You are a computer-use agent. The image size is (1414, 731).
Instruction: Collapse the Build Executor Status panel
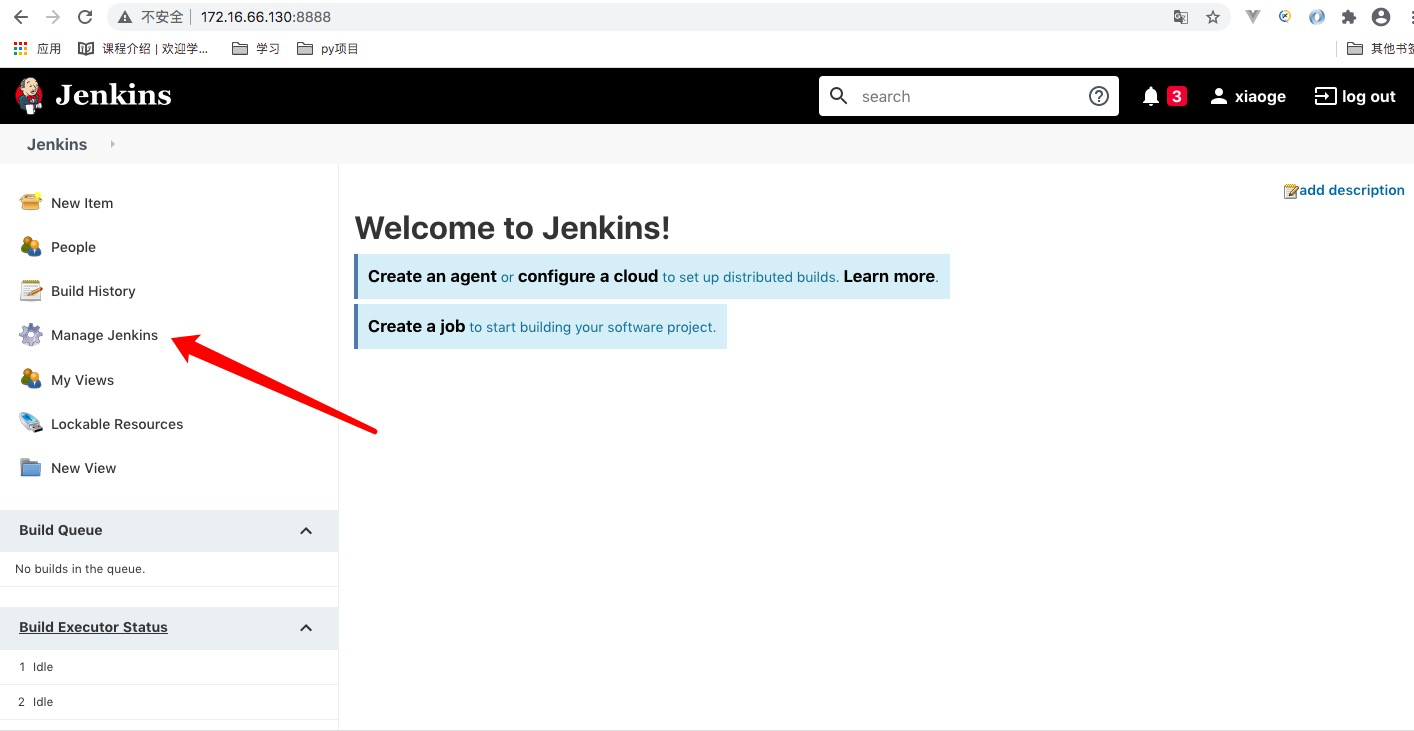click(x=306, y=627)
